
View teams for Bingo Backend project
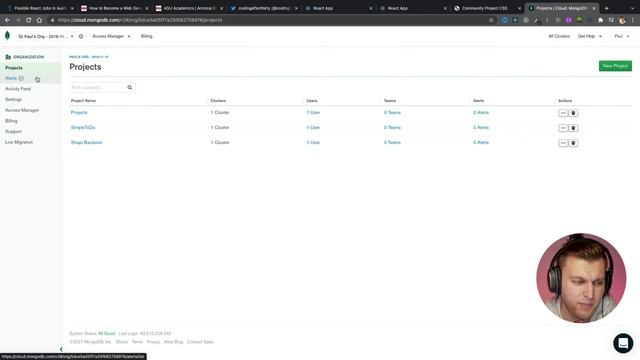(392, 142)
